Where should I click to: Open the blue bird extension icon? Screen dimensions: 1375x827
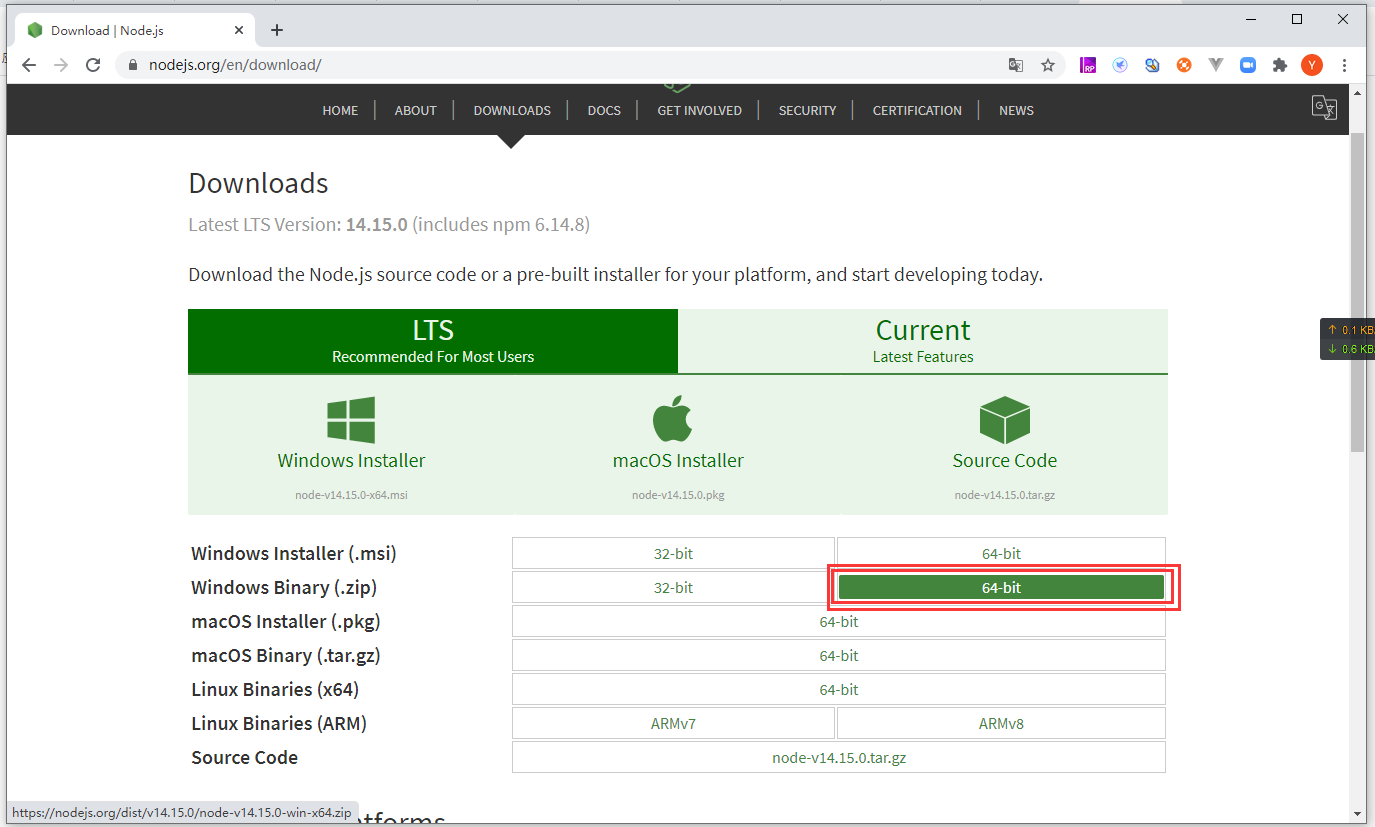(1120, 65)
